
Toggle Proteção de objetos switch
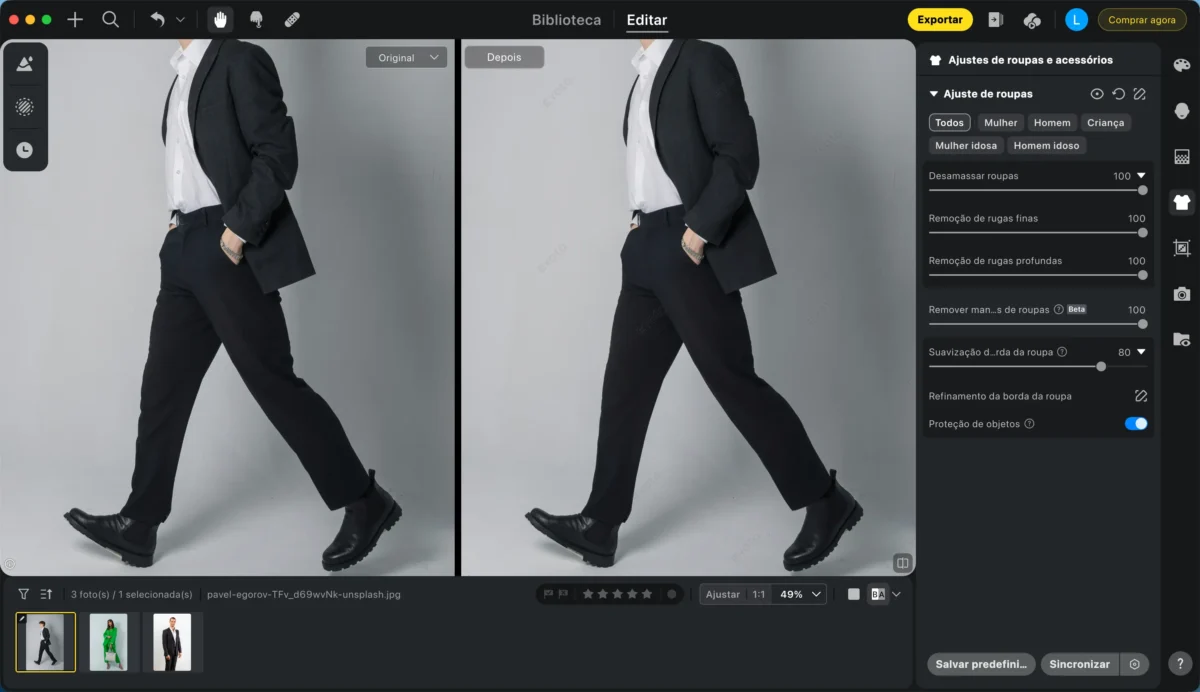pos(1136,424)
